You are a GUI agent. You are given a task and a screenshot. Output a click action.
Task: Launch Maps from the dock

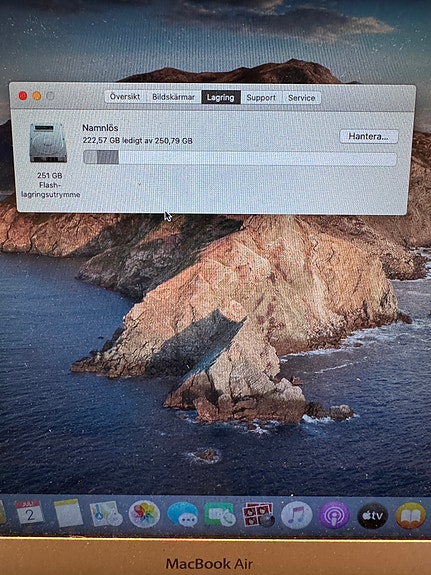pyautogui.click(x=106, y=513)
